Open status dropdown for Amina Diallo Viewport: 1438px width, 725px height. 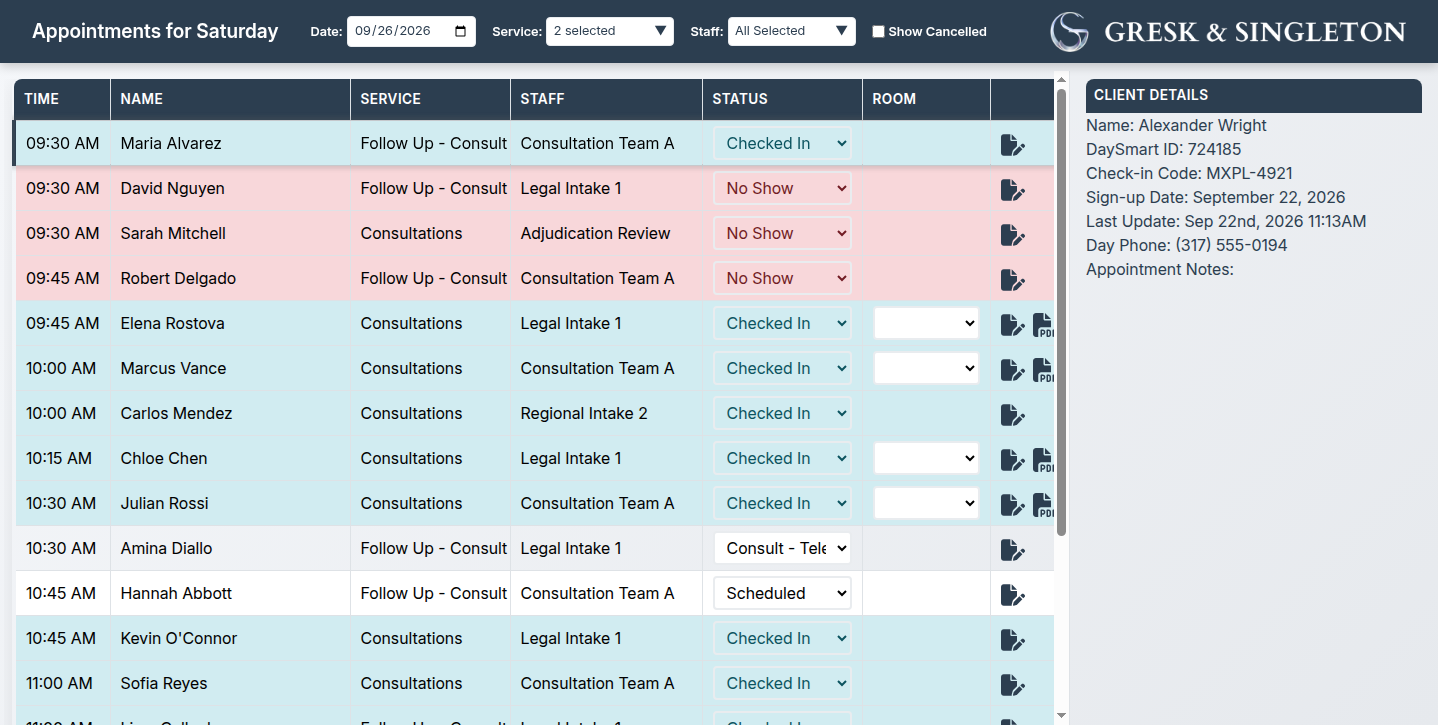tap(782, 548)
